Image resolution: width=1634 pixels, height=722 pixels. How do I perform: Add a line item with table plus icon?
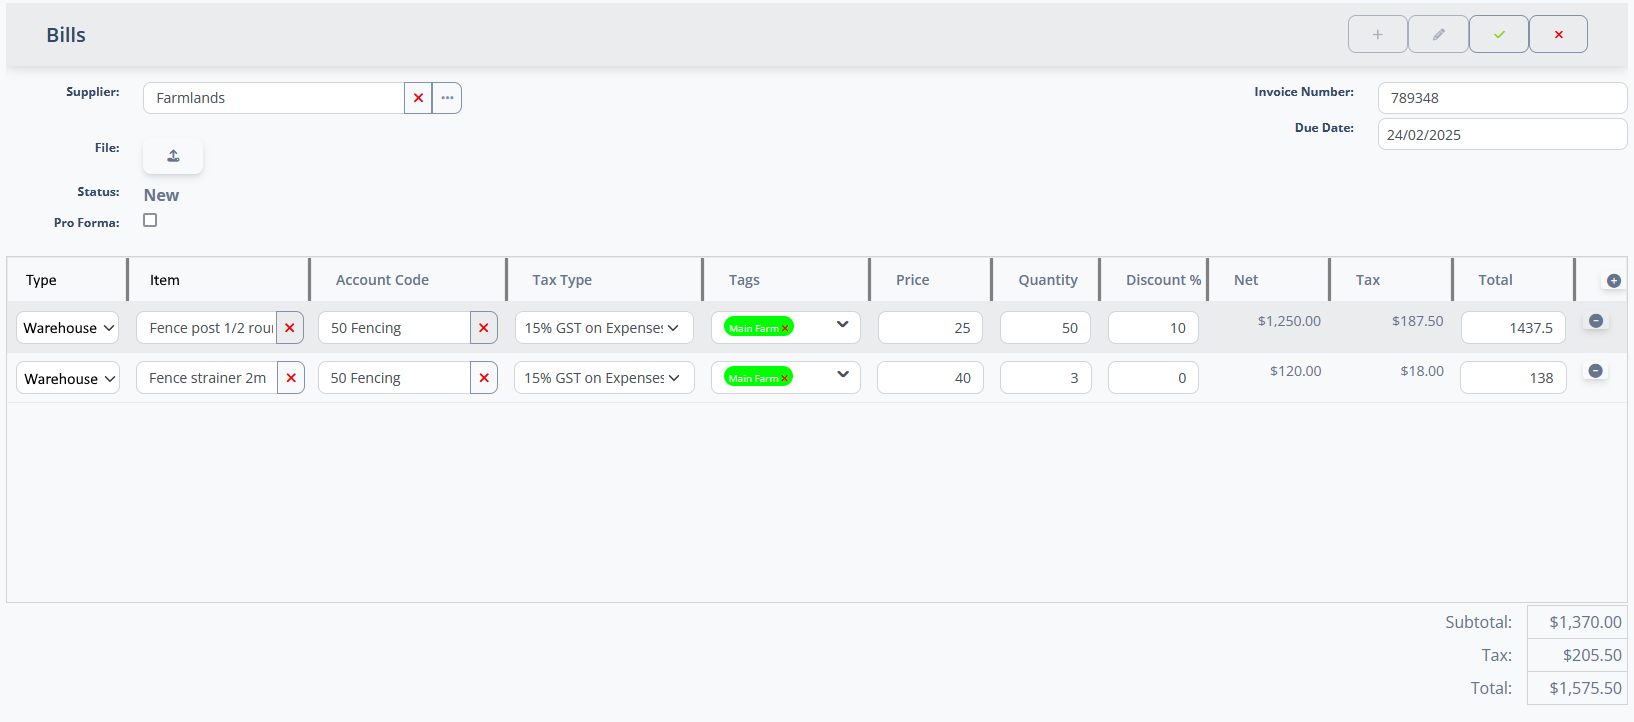1613,281
